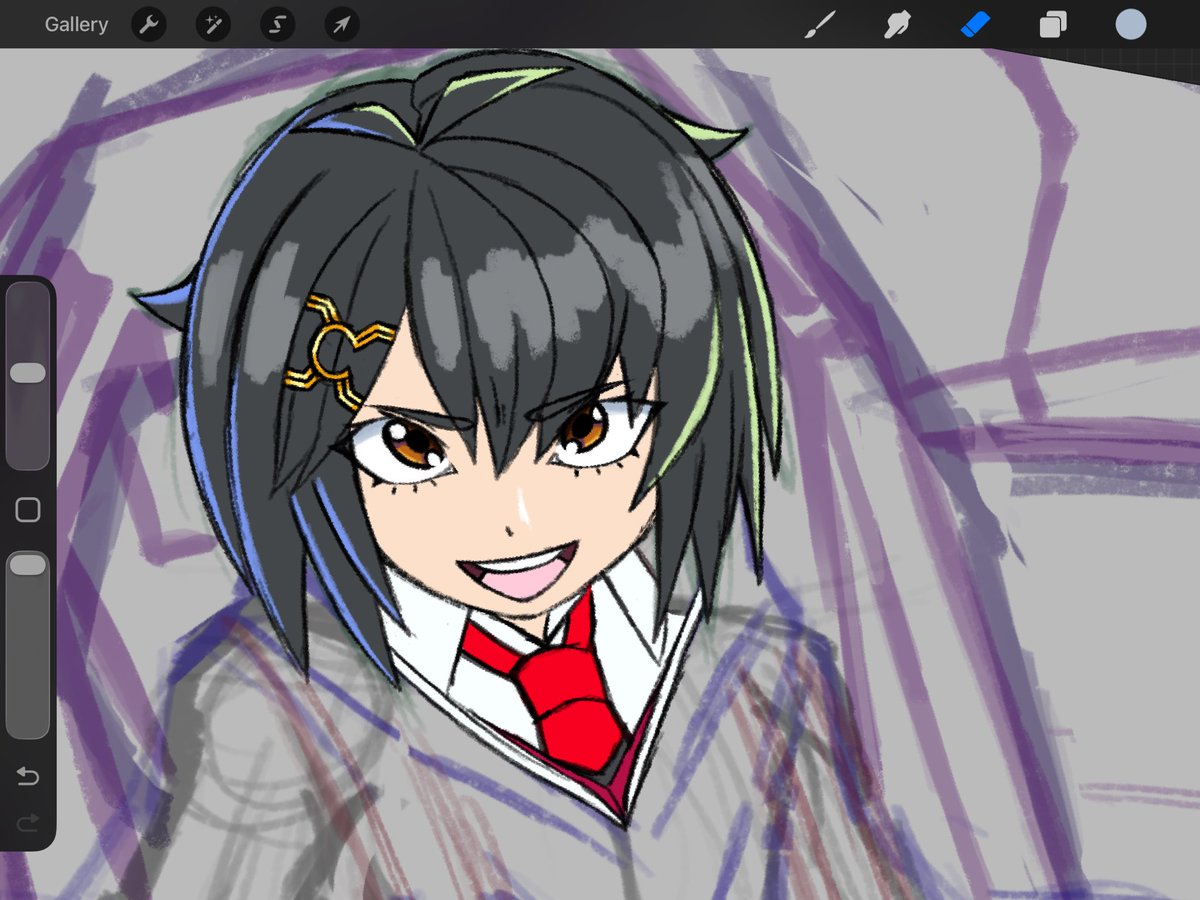Viewport: 1200px width, 900px height.
Task: Open the Actions wrench menu
Action: click(149, 25)
